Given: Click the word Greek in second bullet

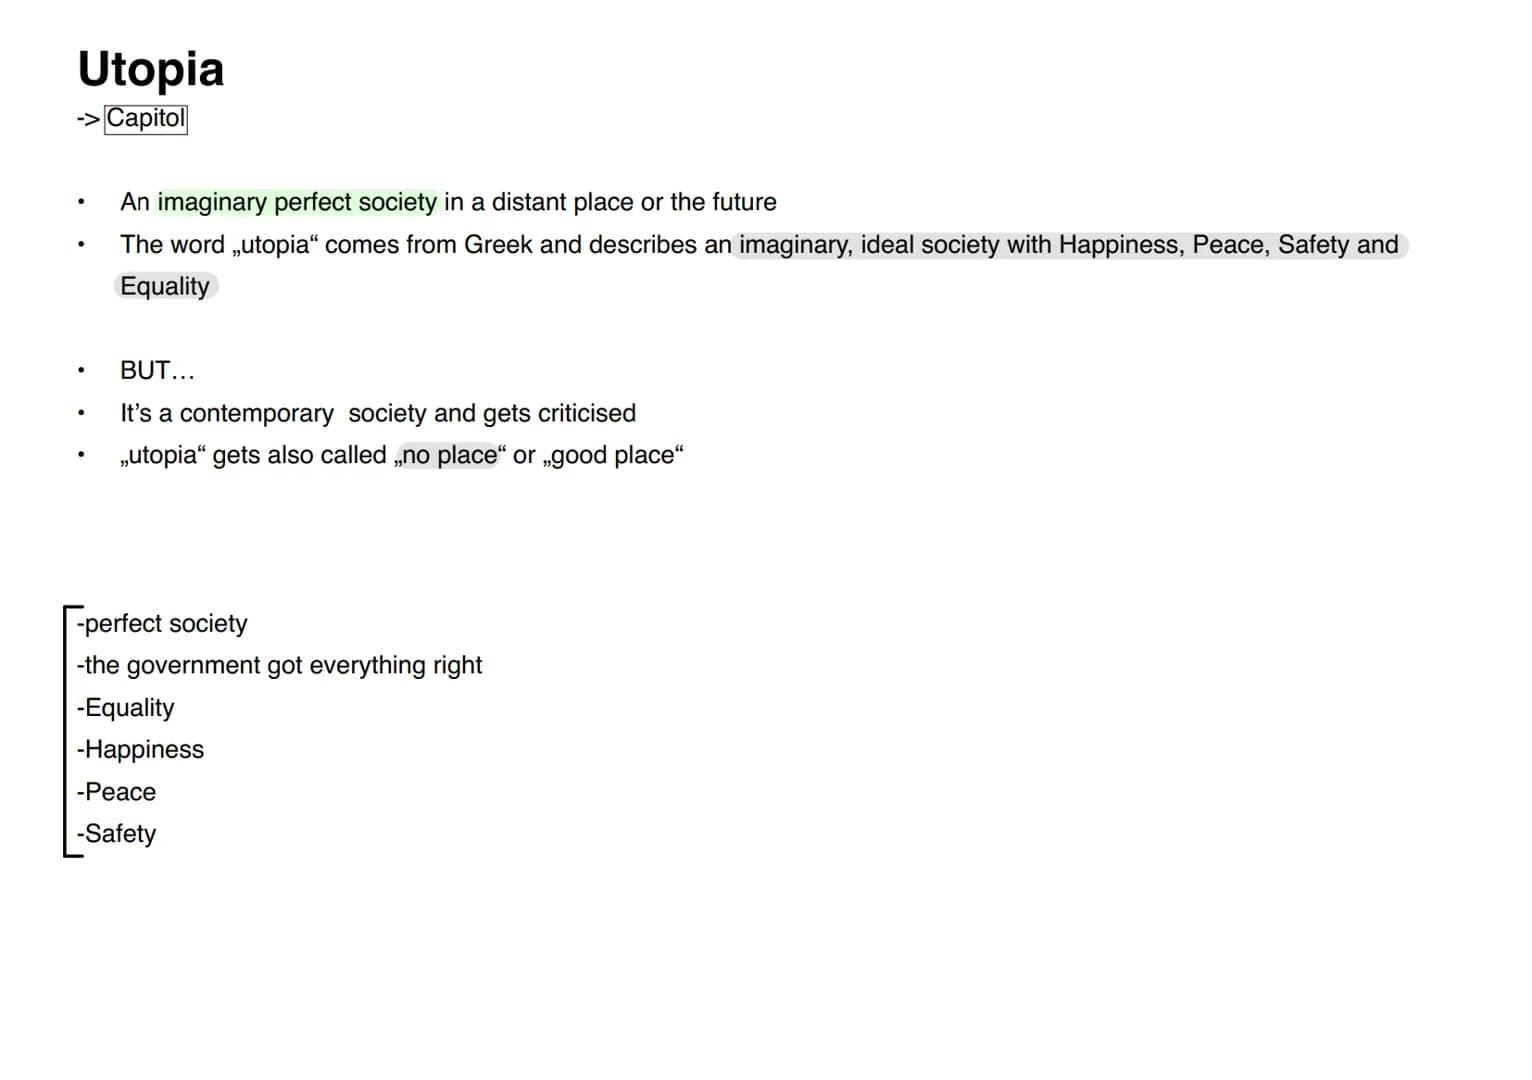Looking at the screenshot, I should point(498,244).
